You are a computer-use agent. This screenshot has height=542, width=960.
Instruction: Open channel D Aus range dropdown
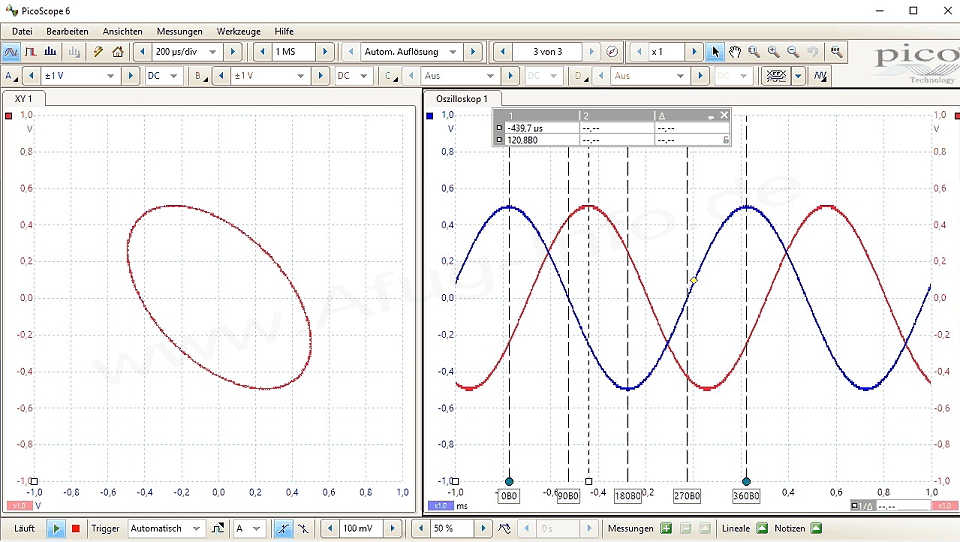pyautogui.click(x=680, y=76)
